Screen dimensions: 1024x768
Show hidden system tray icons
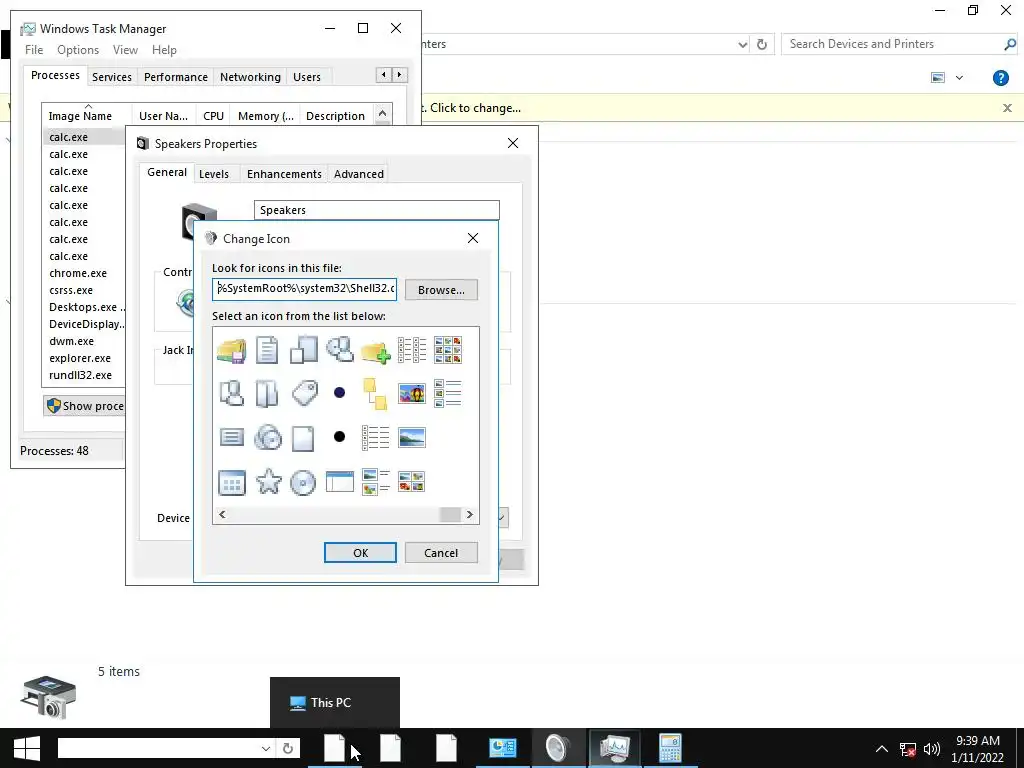[882, 748]
